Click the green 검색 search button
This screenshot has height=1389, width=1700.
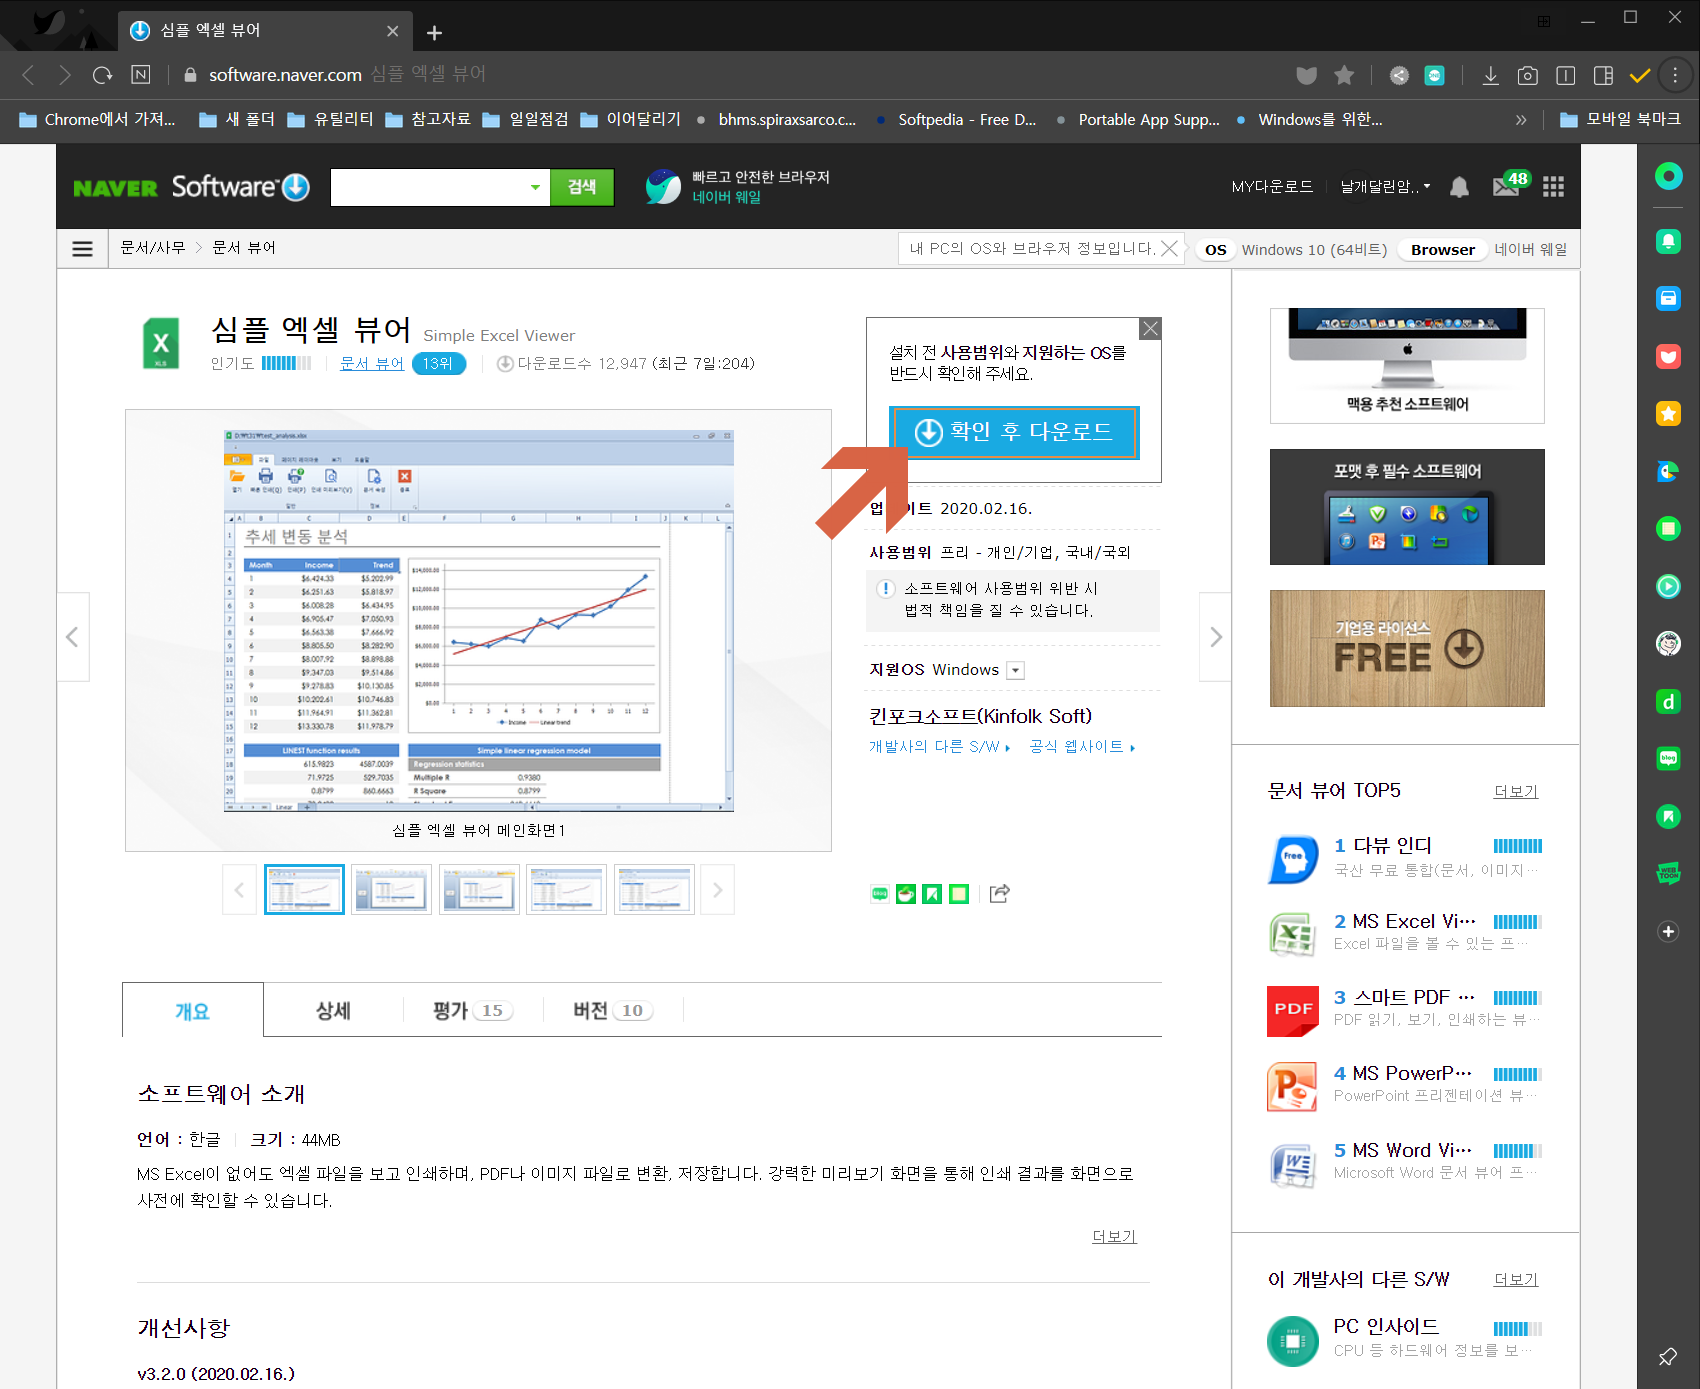[x=582, y=187]
